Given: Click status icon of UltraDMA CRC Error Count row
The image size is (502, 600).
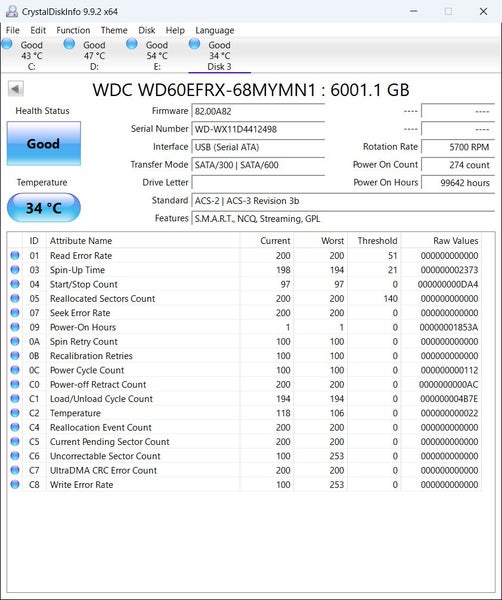Looking at the screenshot, I should [15, 470].
